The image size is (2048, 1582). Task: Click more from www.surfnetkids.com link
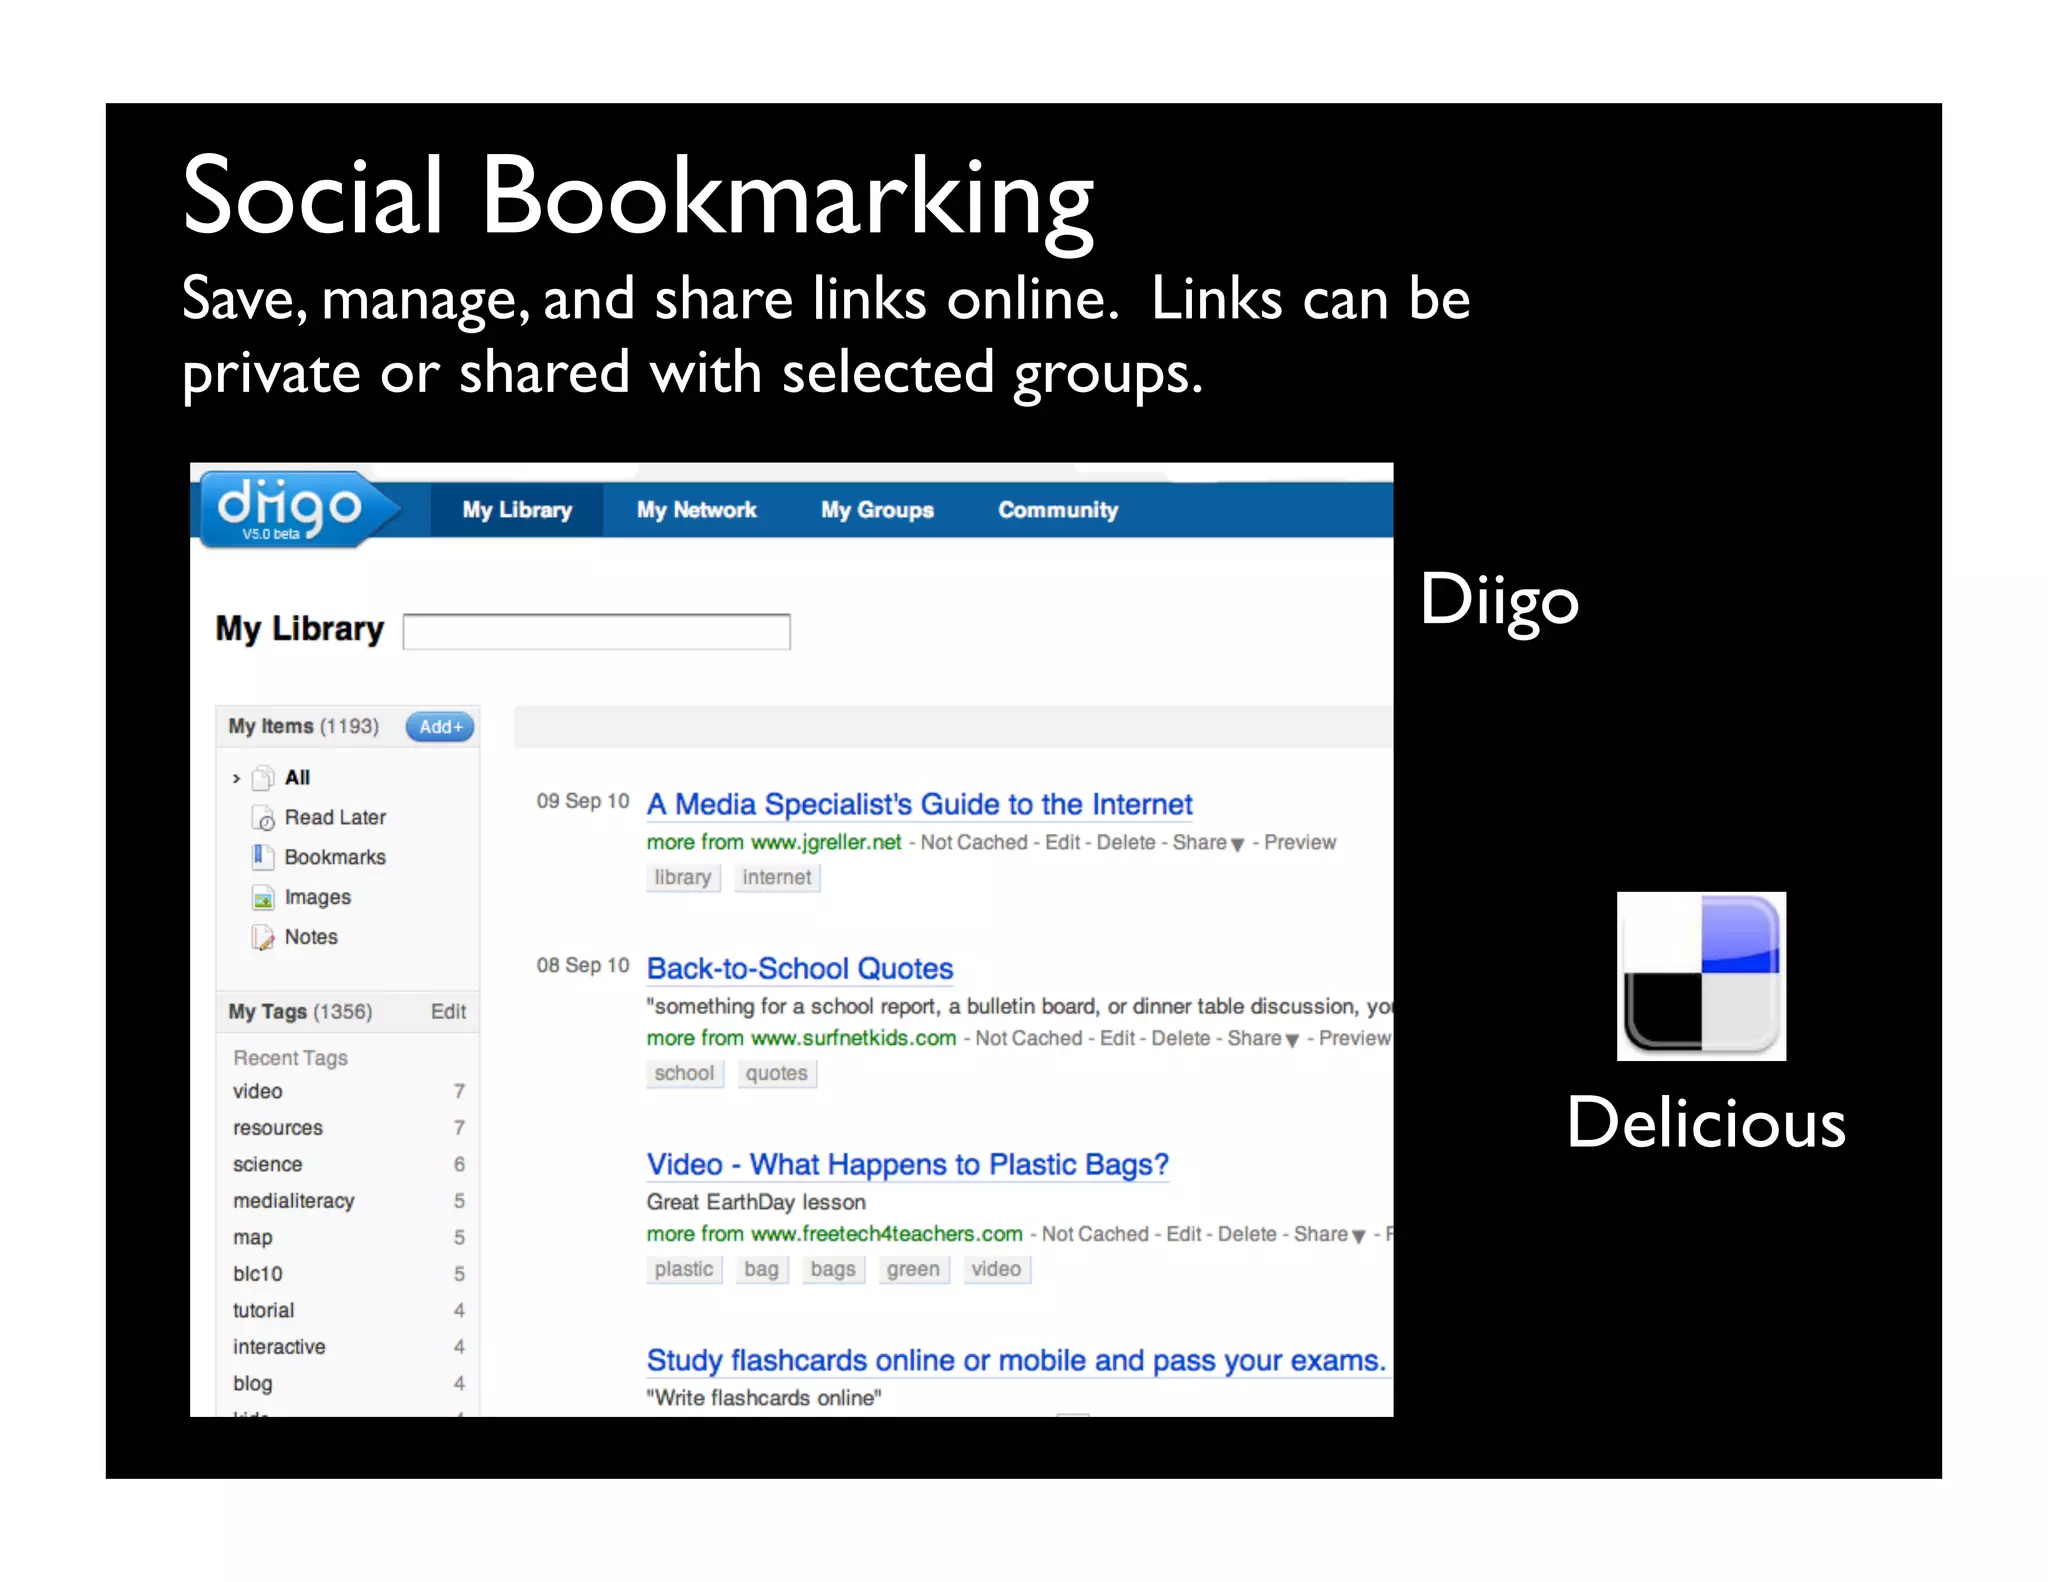pos(801,1039)
